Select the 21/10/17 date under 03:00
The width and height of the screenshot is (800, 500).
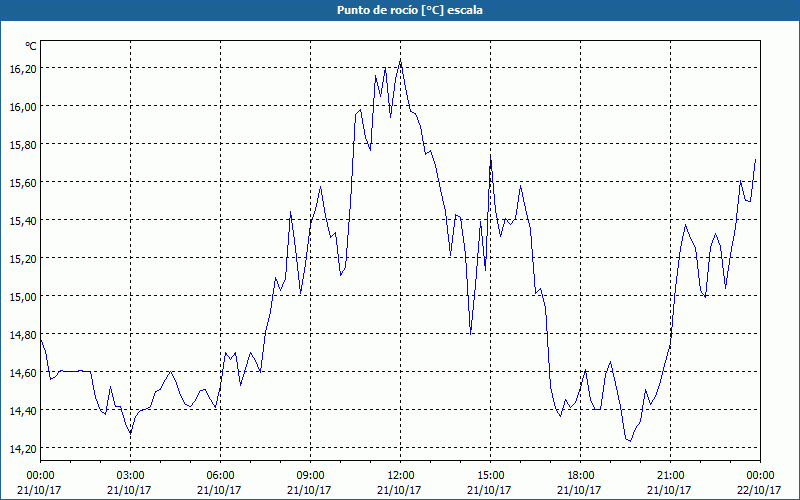(129, 490)
